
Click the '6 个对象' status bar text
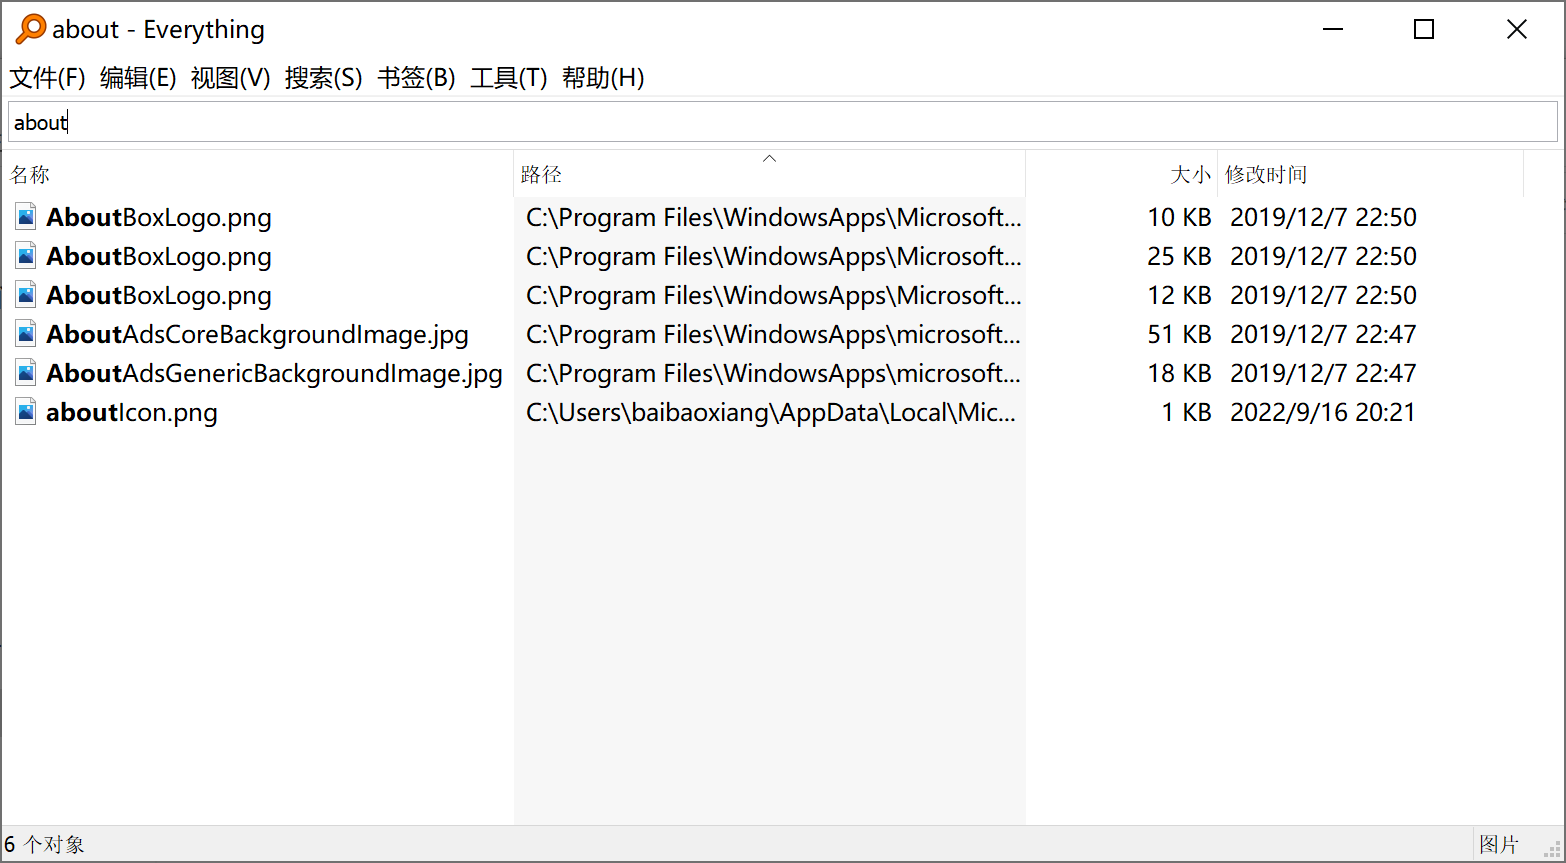coord(44,844)
